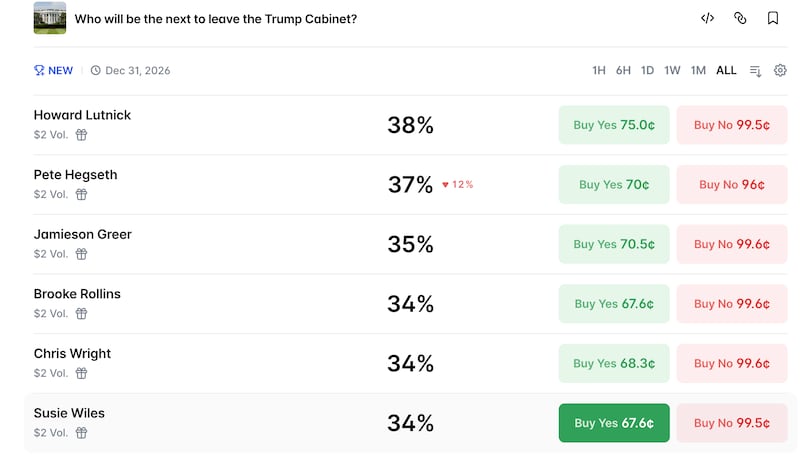Image resolution: width=800 pixels, height=463 pixels.
Task: Click the NEW trophy badge
Action: click(x=54, y=70)
